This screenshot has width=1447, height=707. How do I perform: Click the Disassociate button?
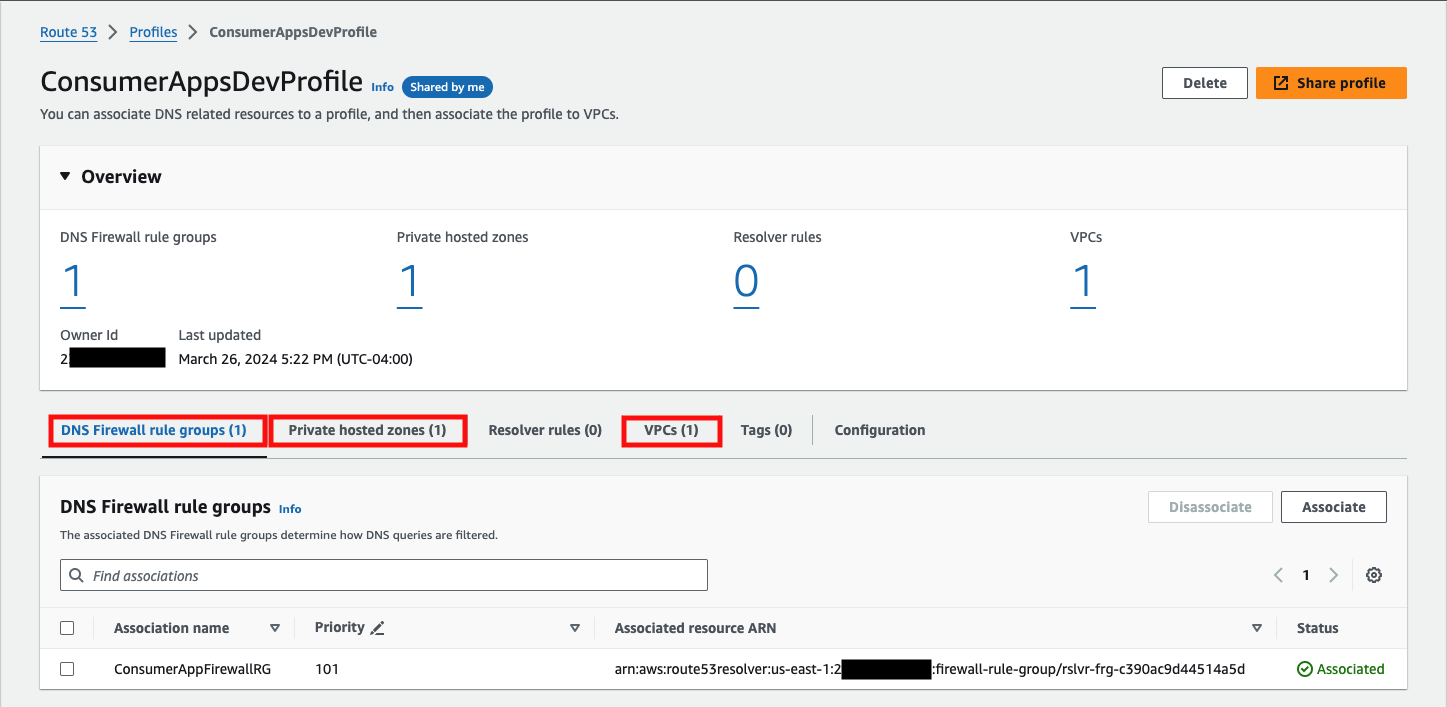(x=1211, y=507)
